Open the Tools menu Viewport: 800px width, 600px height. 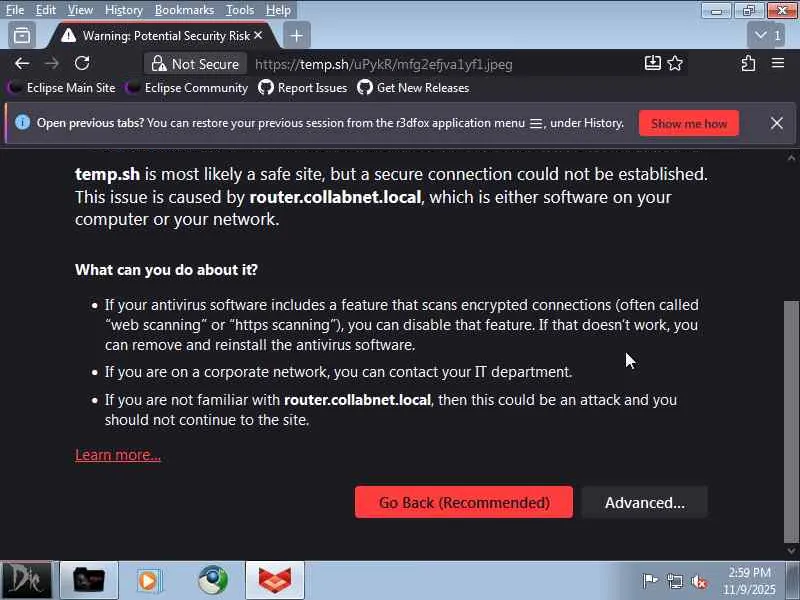pyautogui.click(x=240, y=10)
